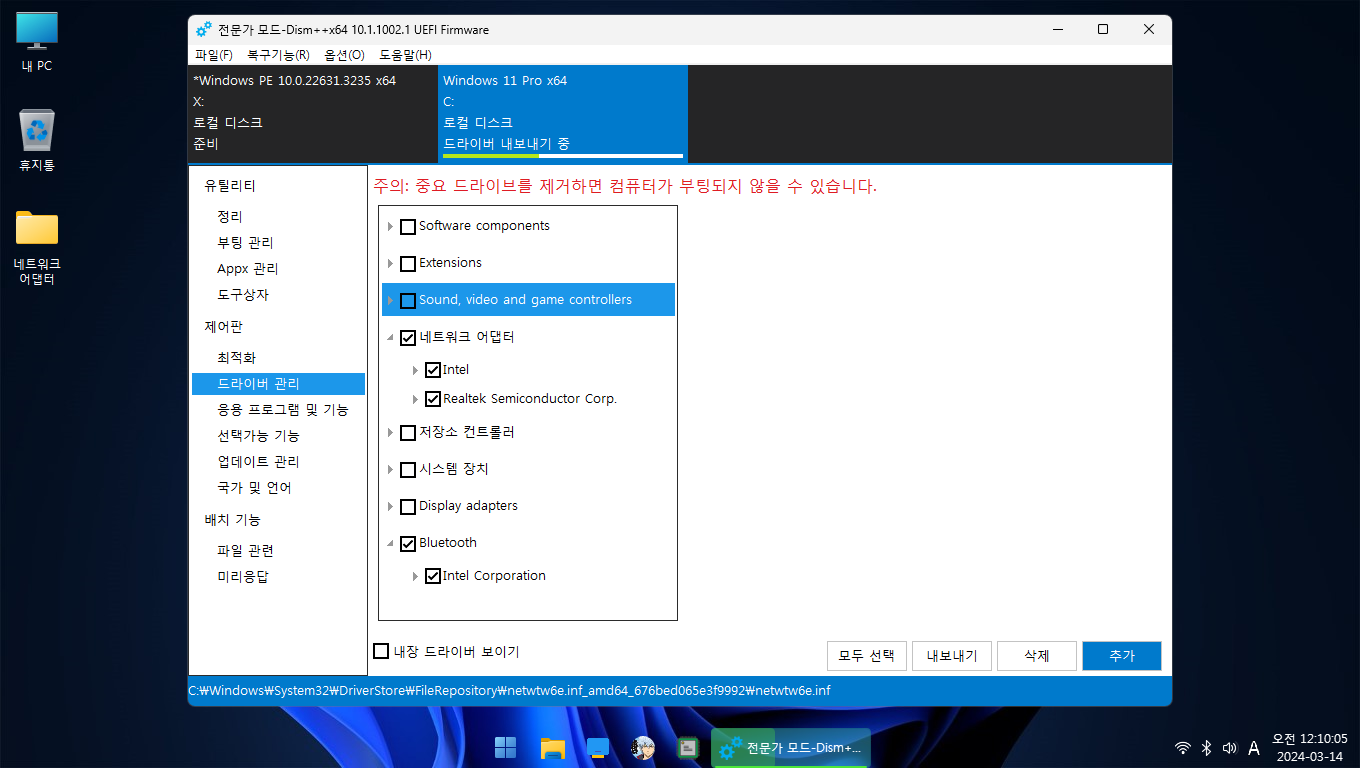Image resolution: width=1360 pixels, height=768 pixels.
Task: Uncheck the Realtek Semiconductor Corp. checkbox
Action: (x=433, y=399)
